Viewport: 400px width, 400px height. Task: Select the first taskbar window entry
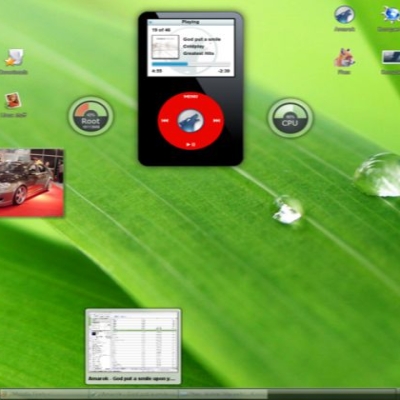point(44,394)
